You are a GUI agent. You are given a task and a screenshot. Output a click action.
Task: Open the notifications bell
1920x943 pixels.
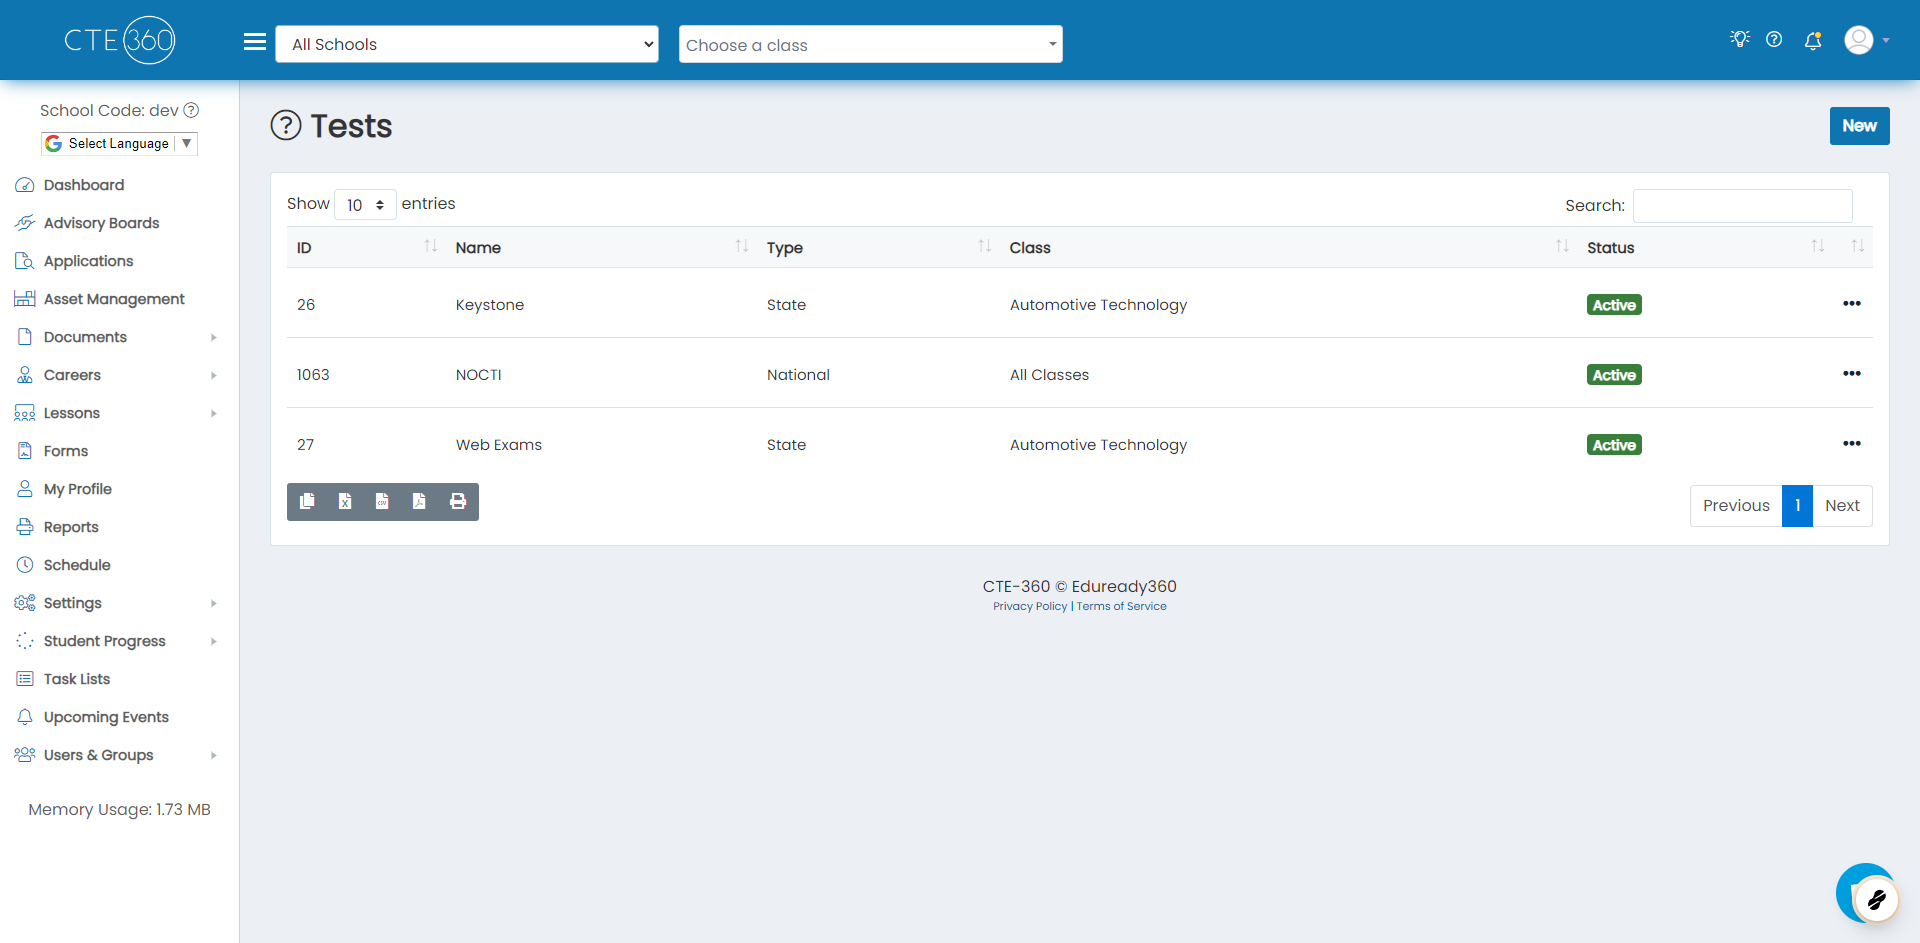(1813, 40)
